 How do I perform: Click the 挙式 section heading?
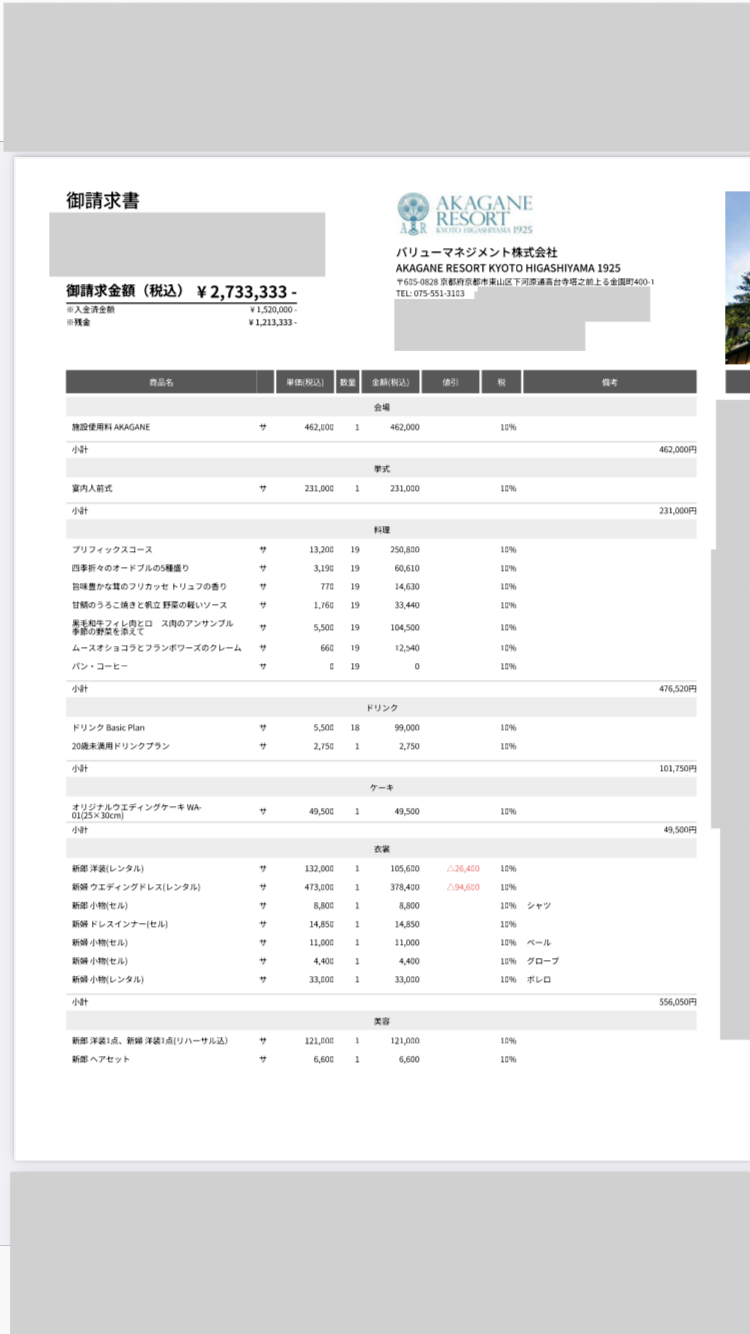click(x=382, y=468)
